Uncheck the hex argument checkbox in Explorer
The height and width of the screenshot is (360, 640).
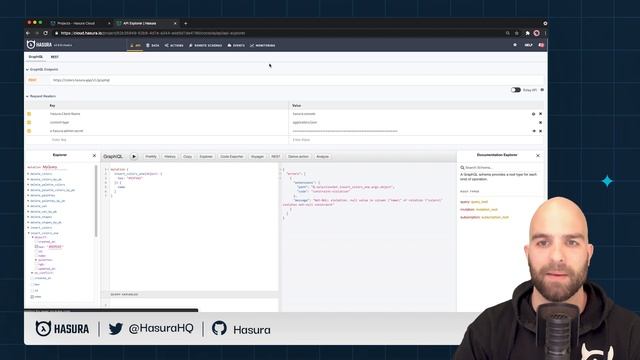point(36,247)
